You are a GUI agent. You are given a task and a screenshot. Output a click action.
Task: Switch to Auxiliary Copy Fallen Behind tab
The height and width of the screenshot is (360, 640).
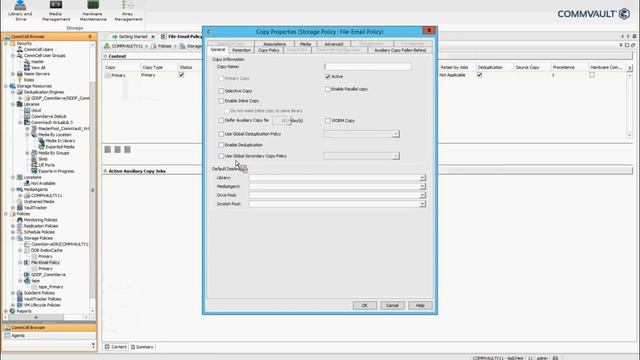[x=400, y=50]
